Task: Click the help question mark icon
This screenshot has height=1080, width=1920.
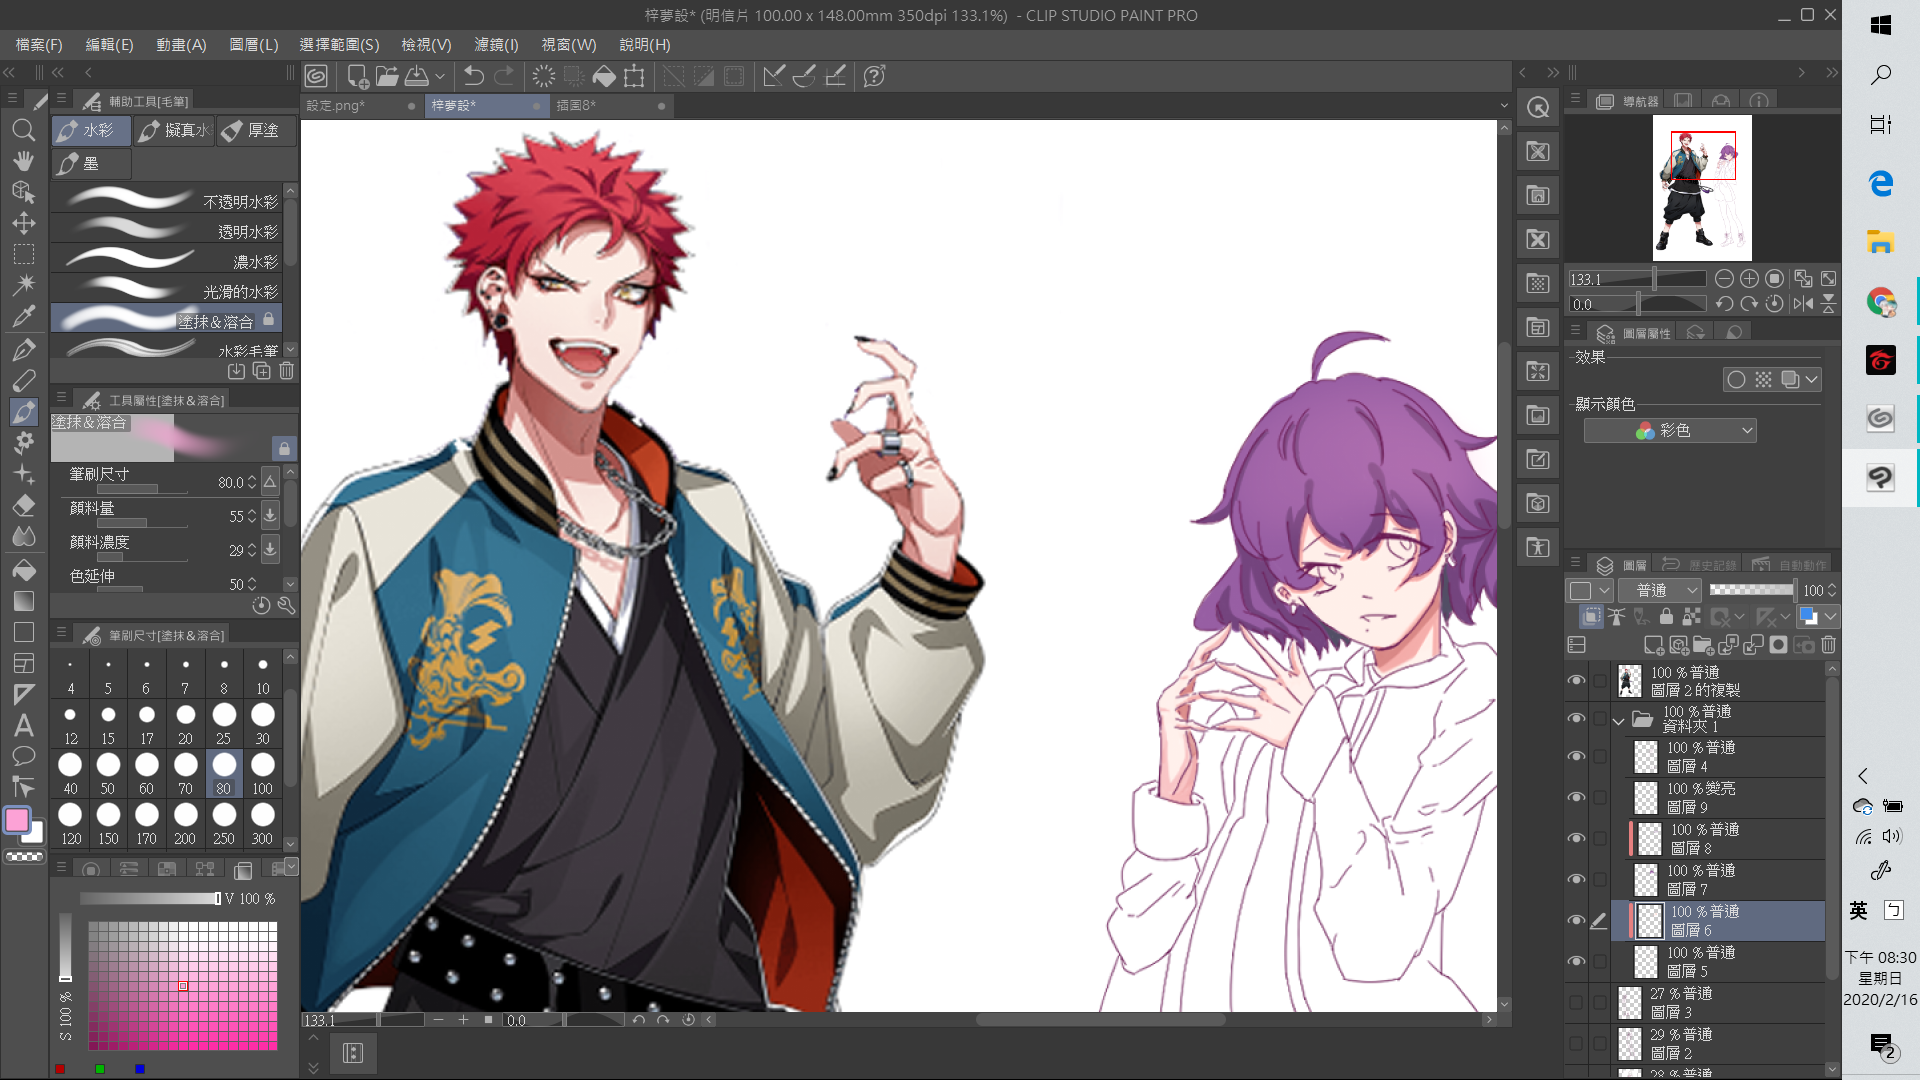Action: coord(874,76)
